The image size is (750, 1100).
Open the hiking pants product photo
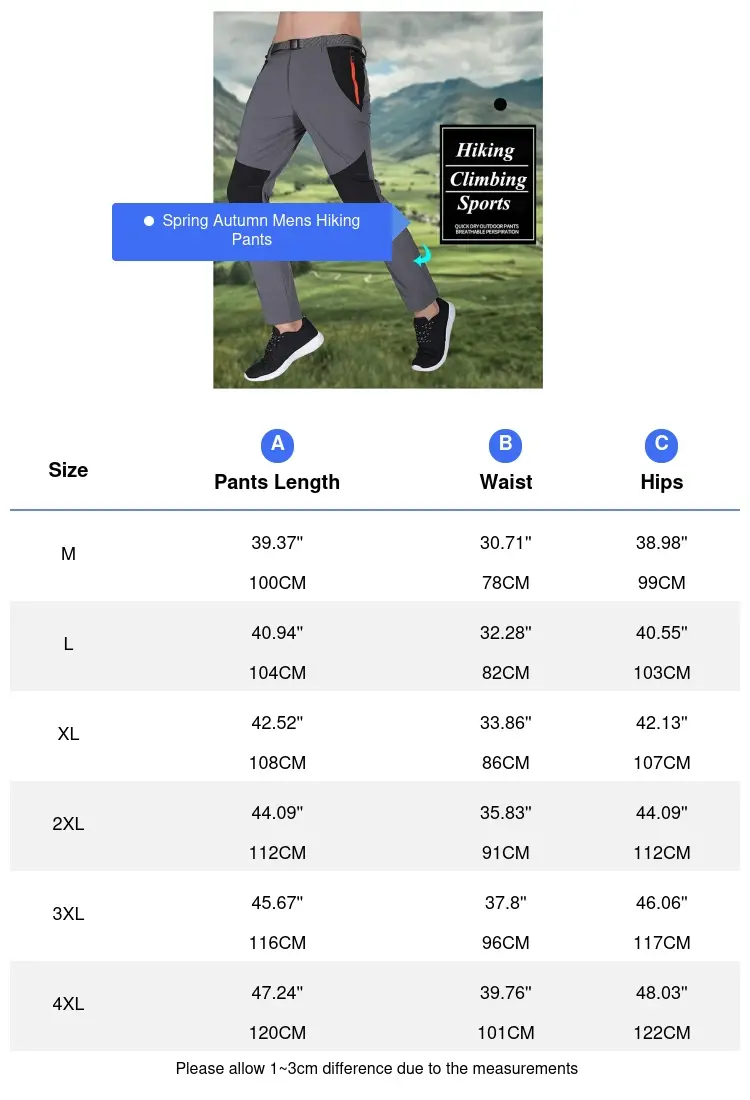tap(377, 200)
